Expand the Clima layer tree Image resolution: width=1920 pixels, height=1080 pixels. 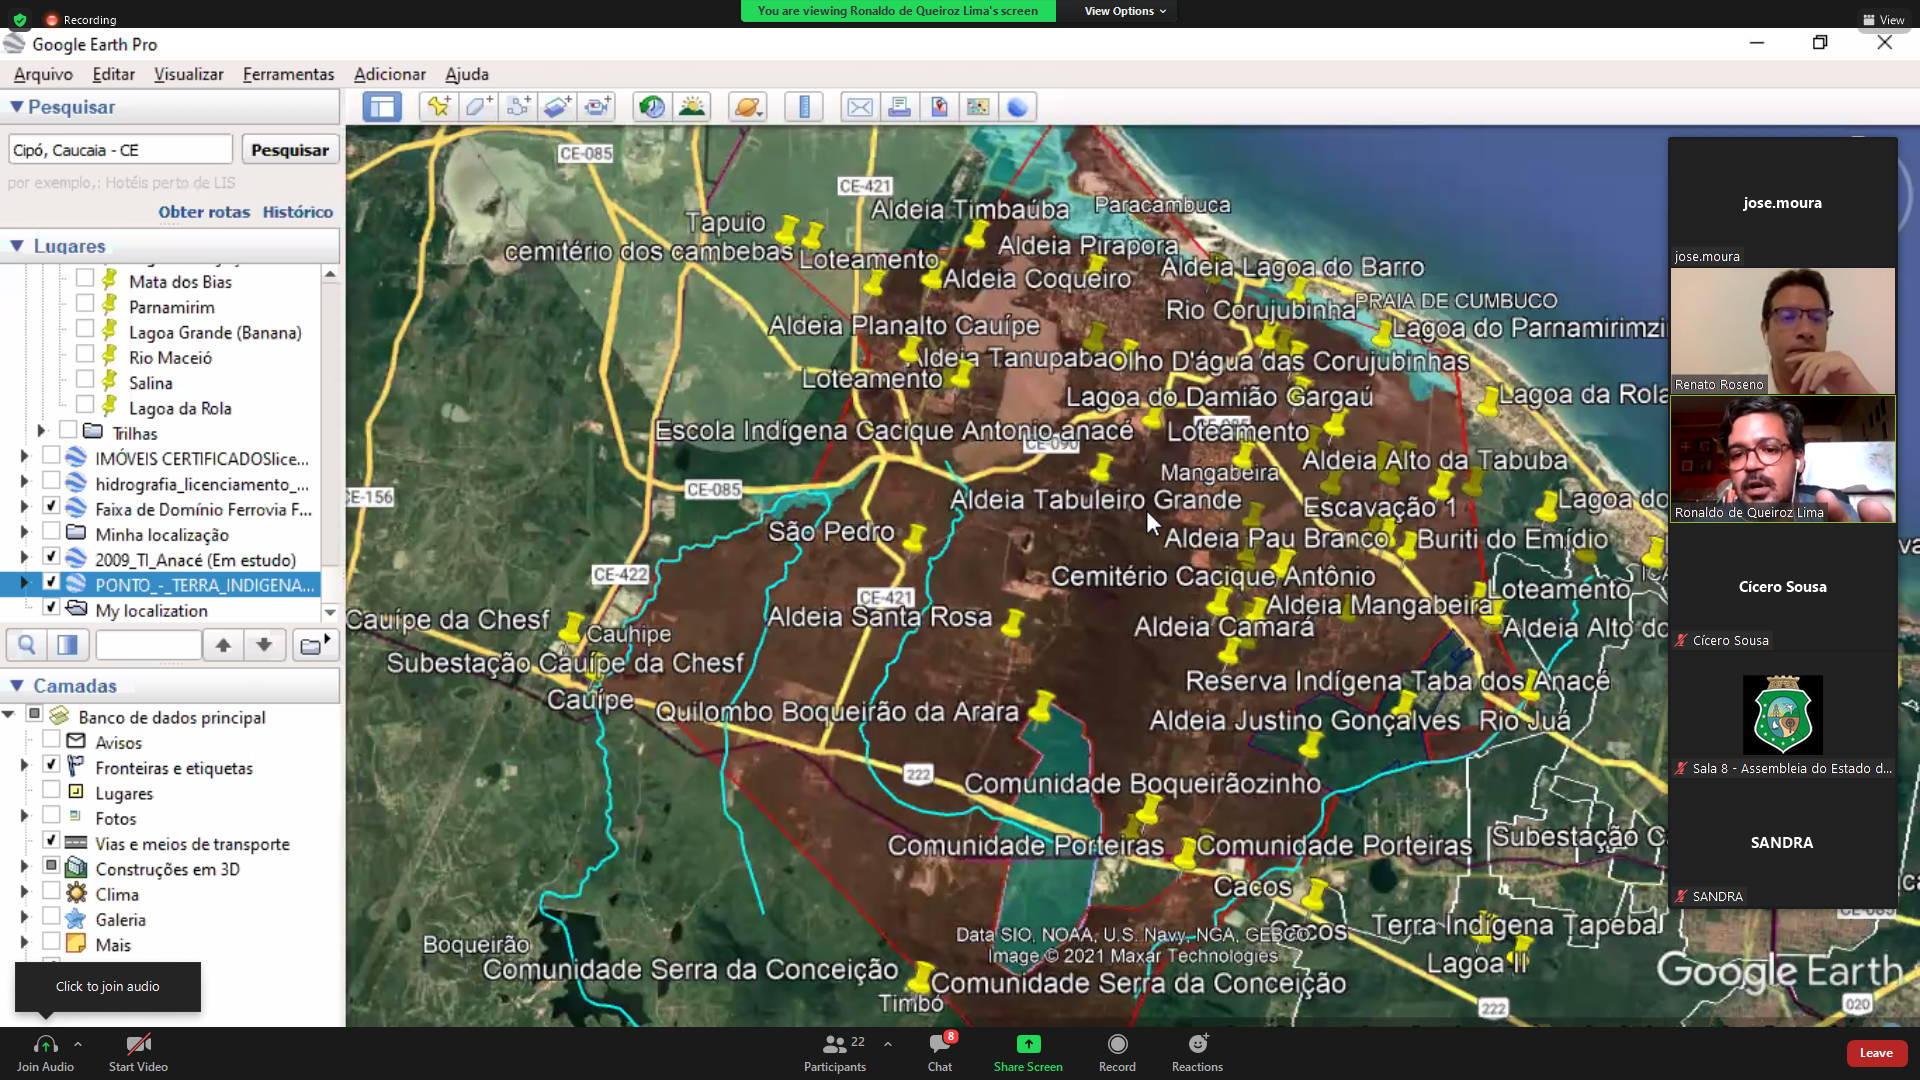[24, 892]
